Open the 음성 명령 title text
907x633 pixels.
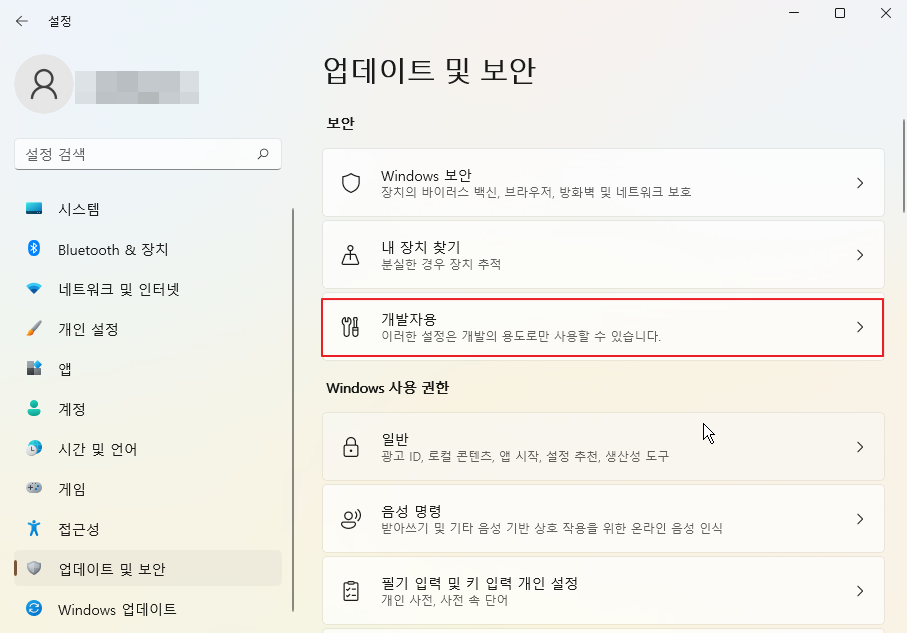411,511
